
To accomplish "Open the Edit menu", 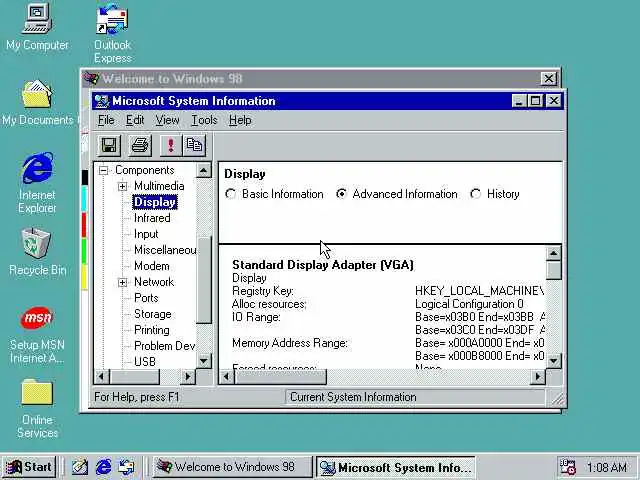I will point(135,120).
